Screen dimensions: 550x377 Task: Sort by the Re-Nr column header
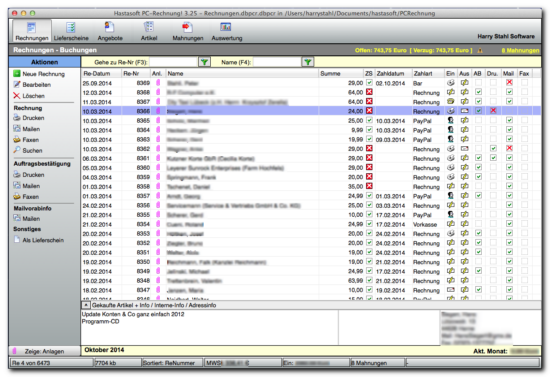pyautogui.click(x=136, y=73)
